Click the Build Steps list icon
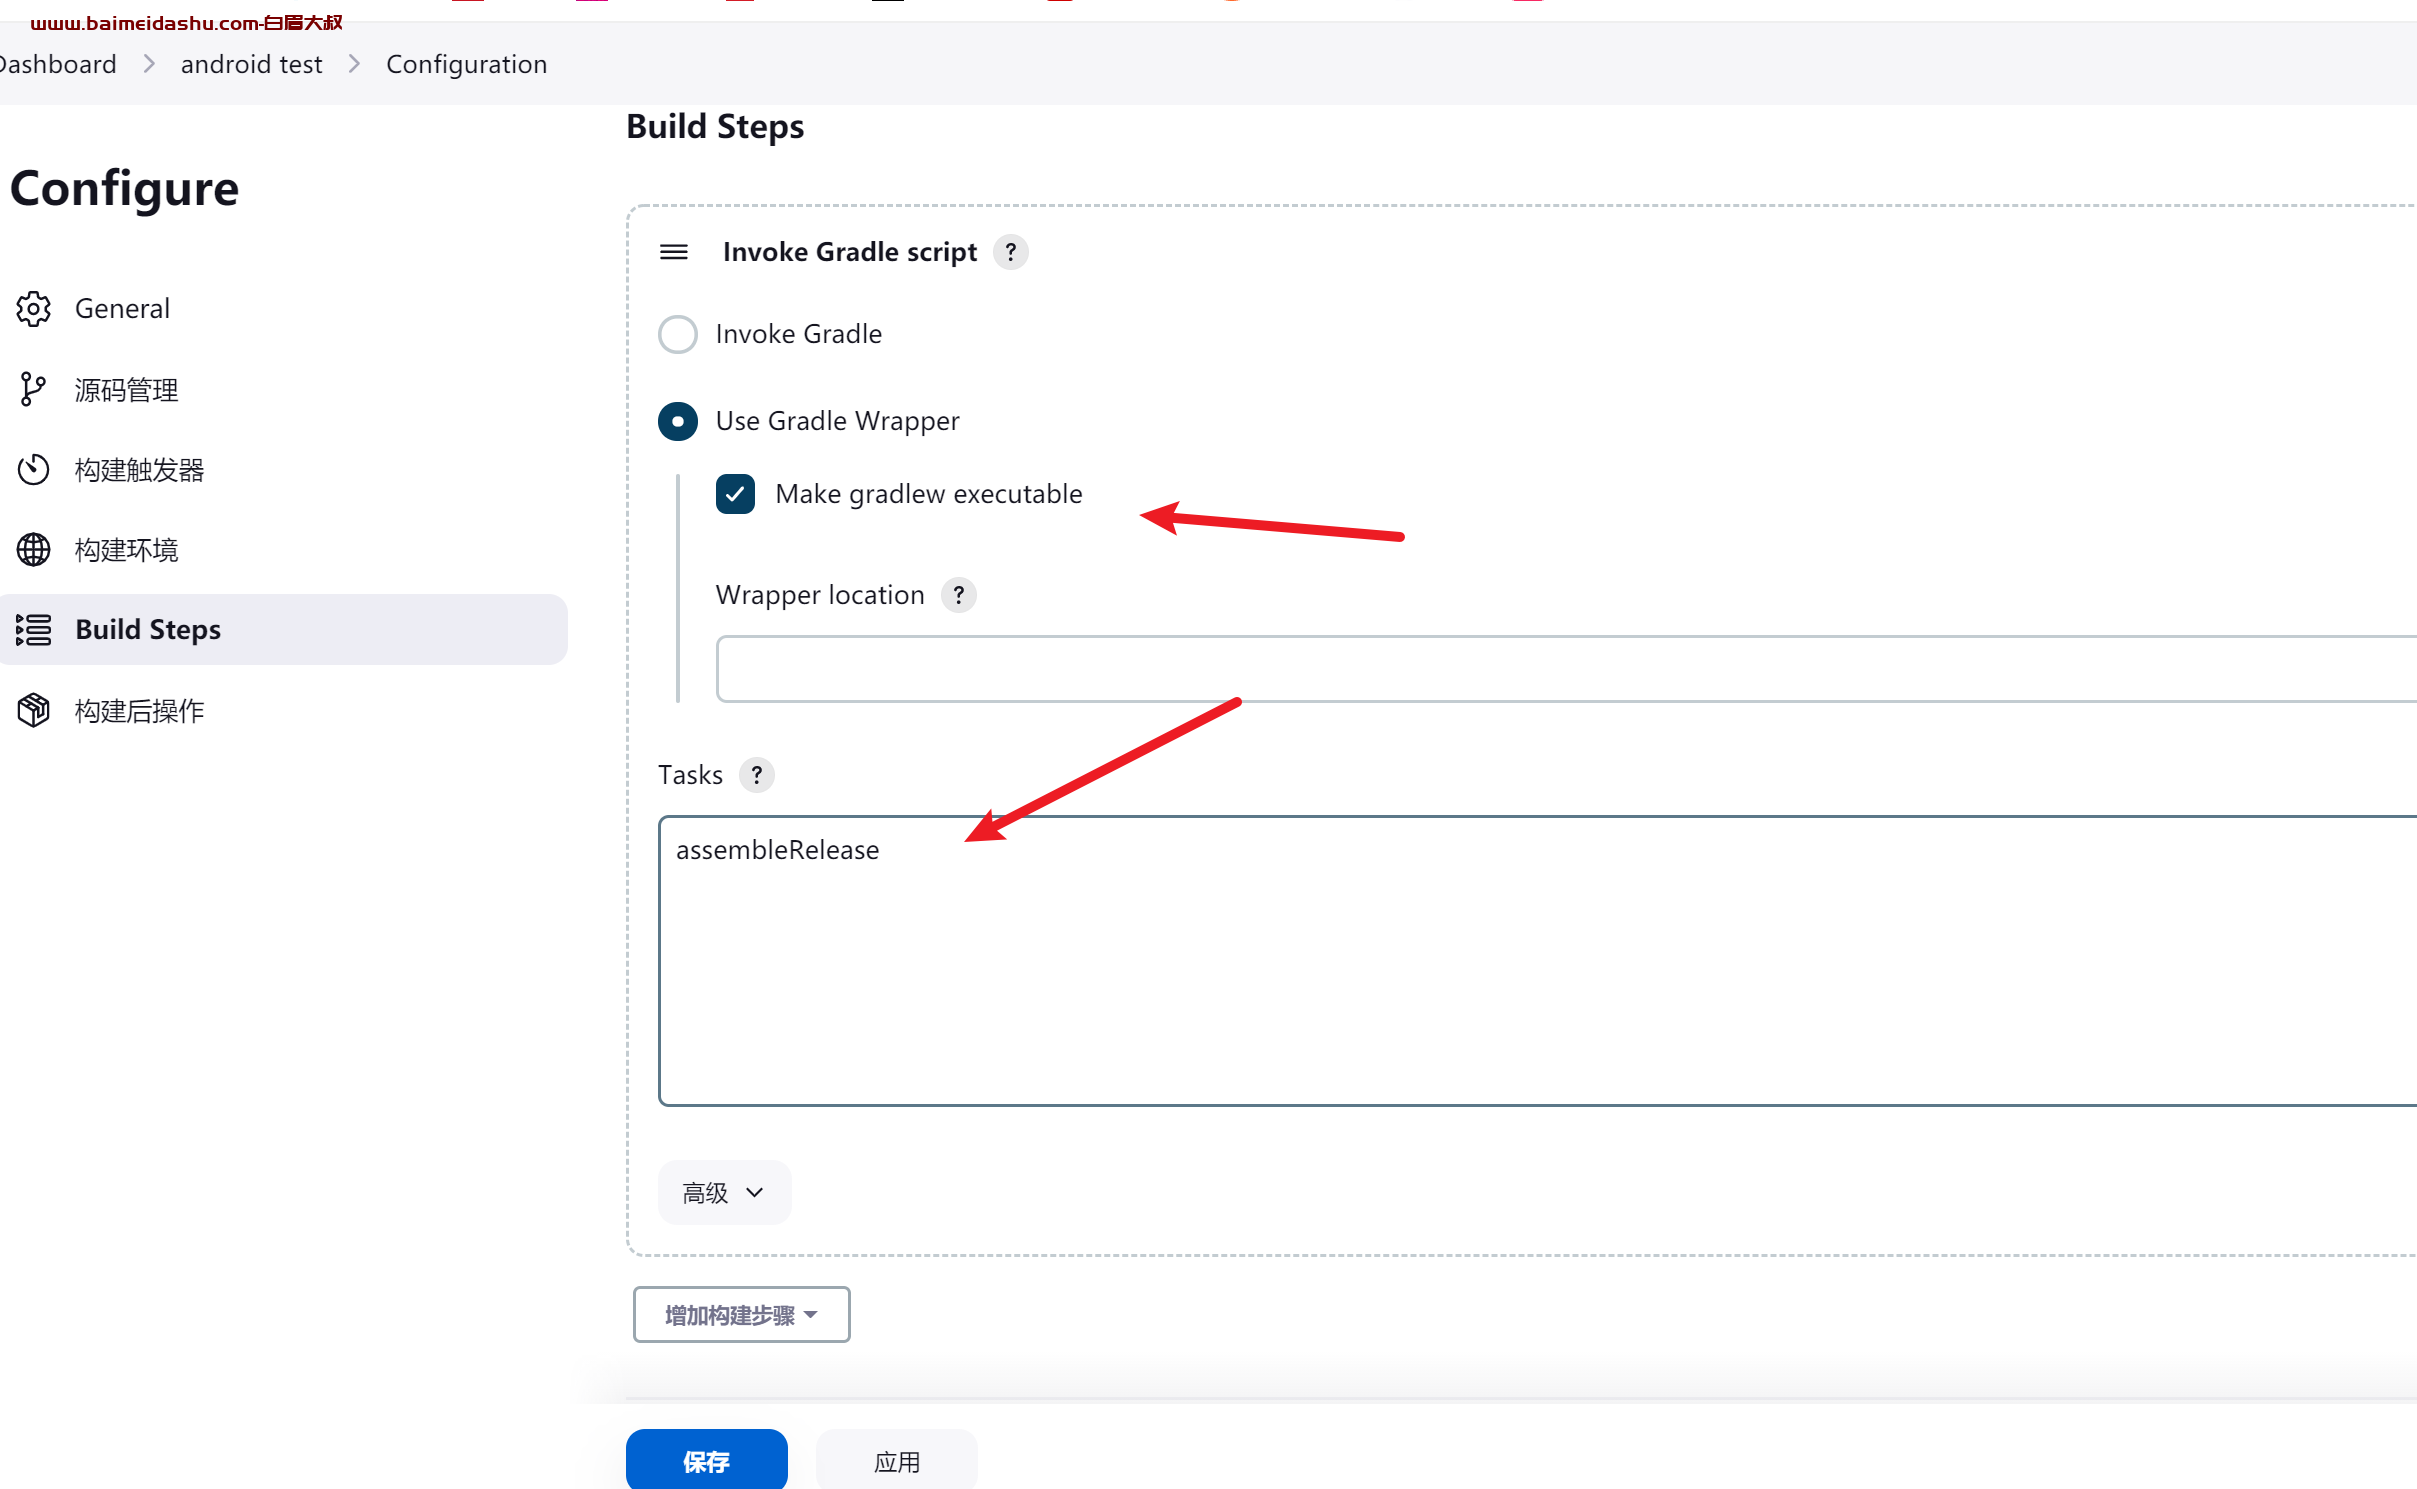The width and height of the screenshot is (2417, 1489). pos(33,630)
